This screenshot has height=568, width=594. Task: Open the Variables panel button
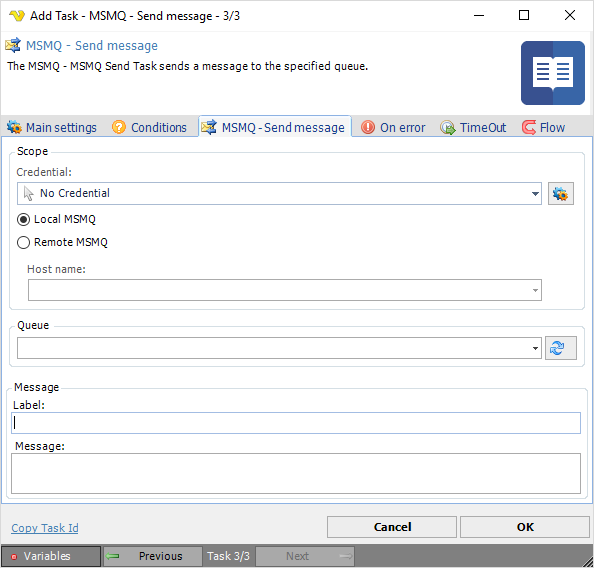51,556
